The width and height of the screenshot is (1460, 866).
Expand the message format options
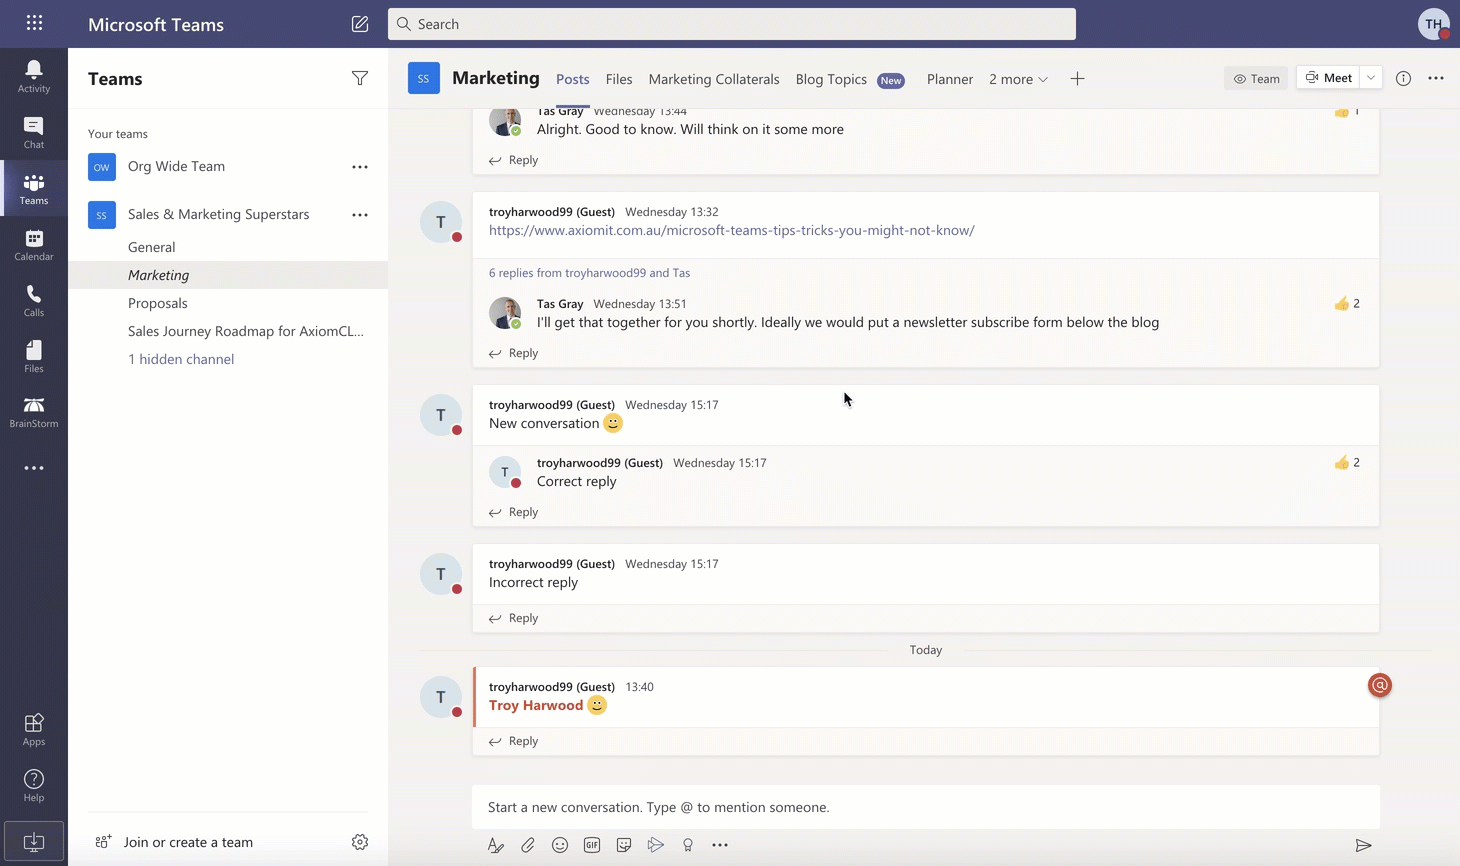[496, 845]
